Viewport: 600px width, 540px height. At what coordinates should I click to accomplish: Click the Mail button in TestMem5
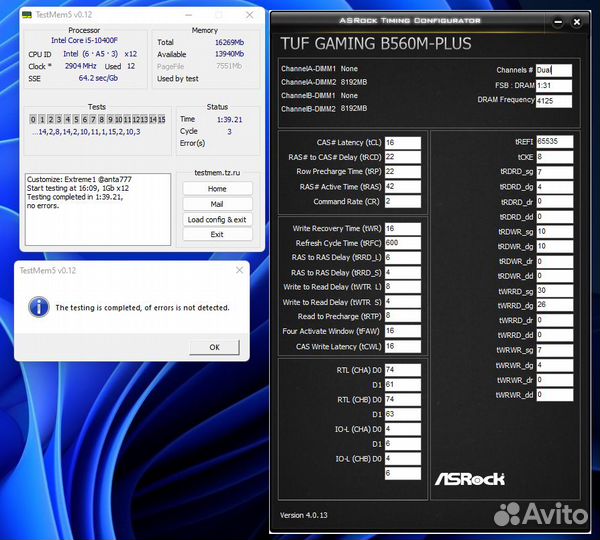coord(217,204)
